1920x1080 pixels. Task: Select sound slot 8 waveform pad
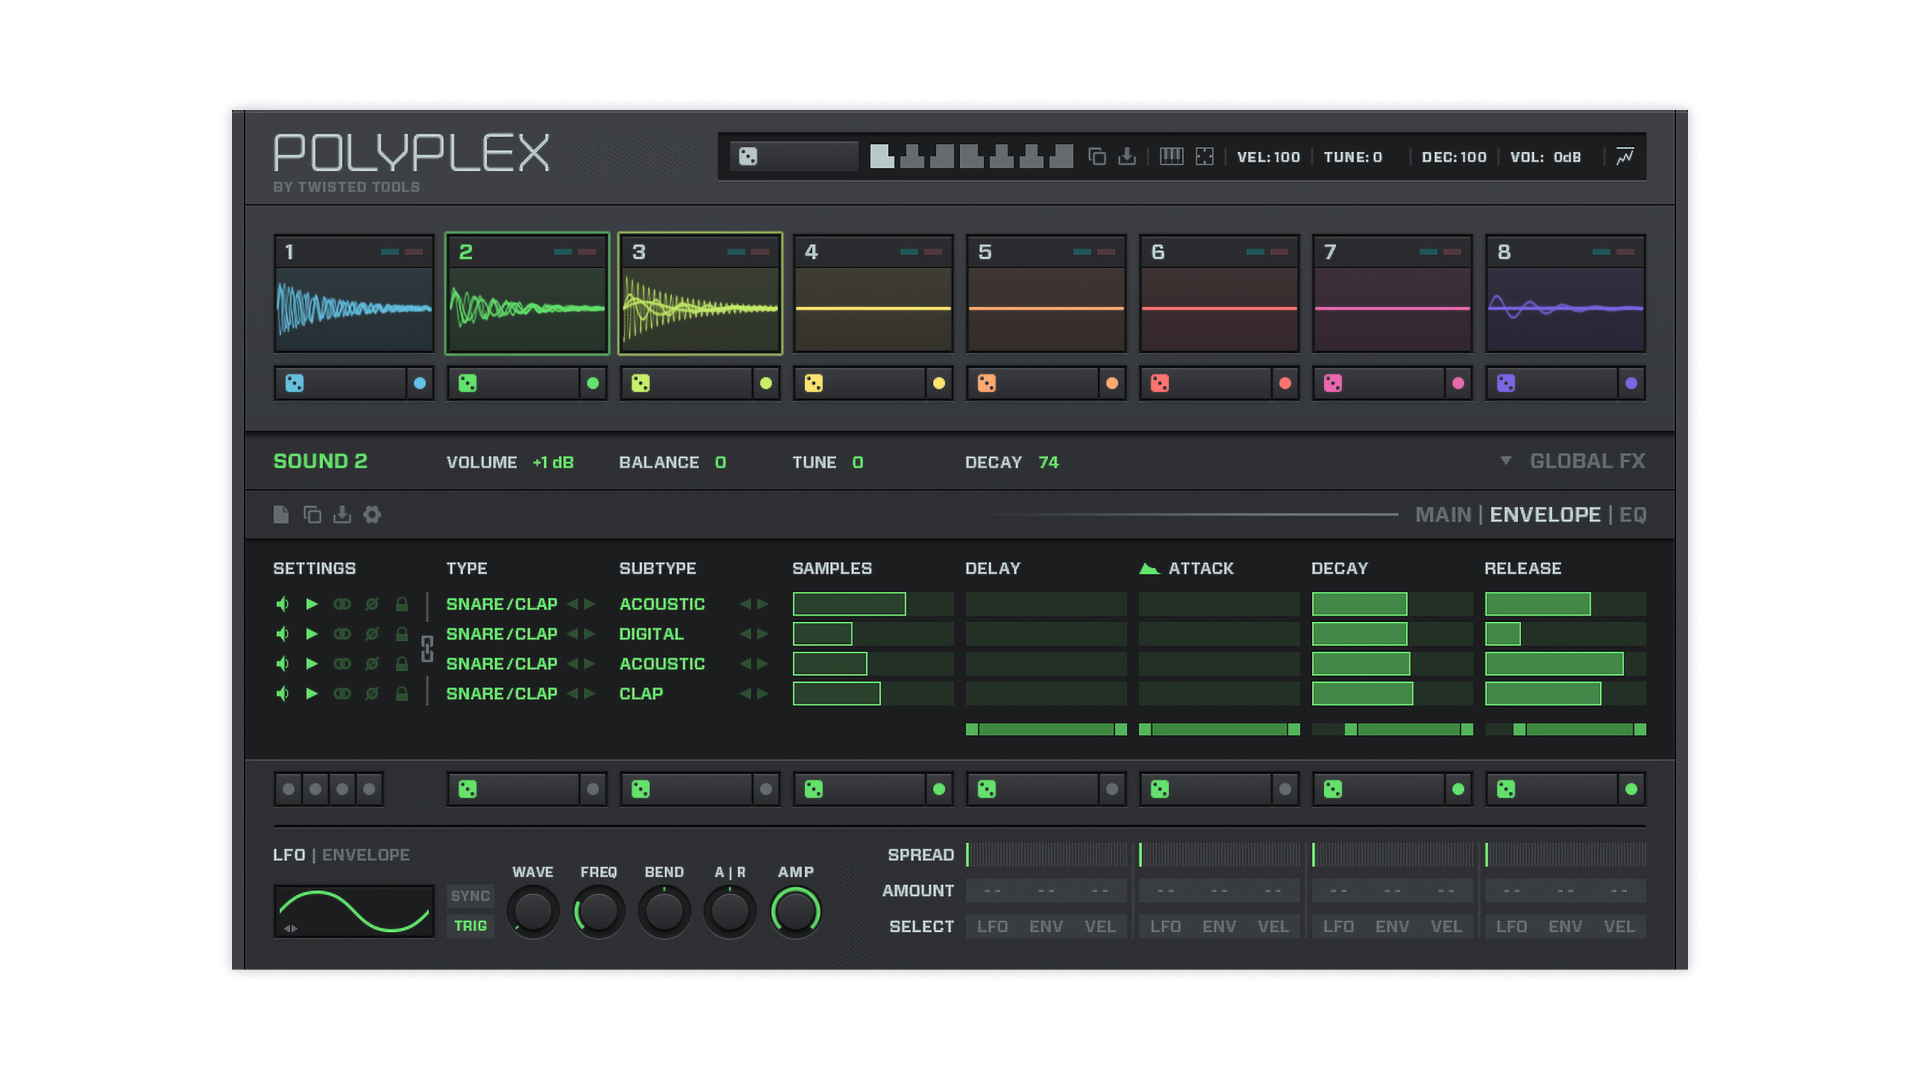point(1565,309)
